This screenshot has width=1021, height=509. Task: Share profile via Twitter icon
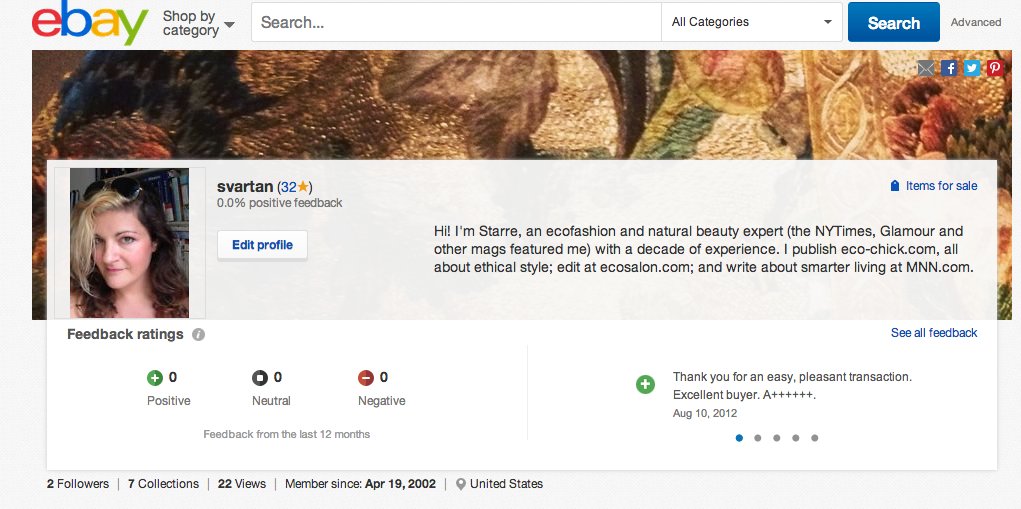[972, 68]
